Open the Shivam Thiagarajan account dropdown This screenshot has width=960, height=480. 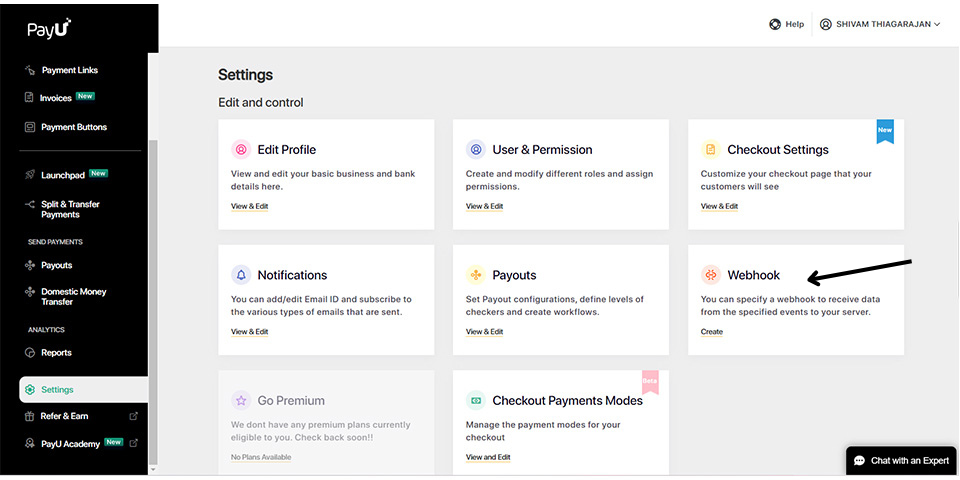[880, 24]
